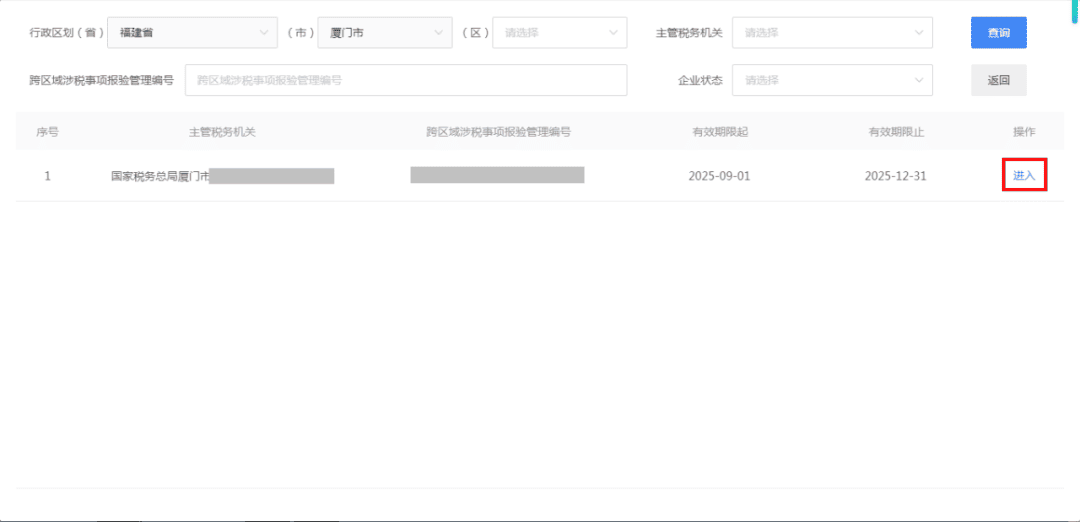Click the chevron arrow in the district (区) box

[614, 33]
